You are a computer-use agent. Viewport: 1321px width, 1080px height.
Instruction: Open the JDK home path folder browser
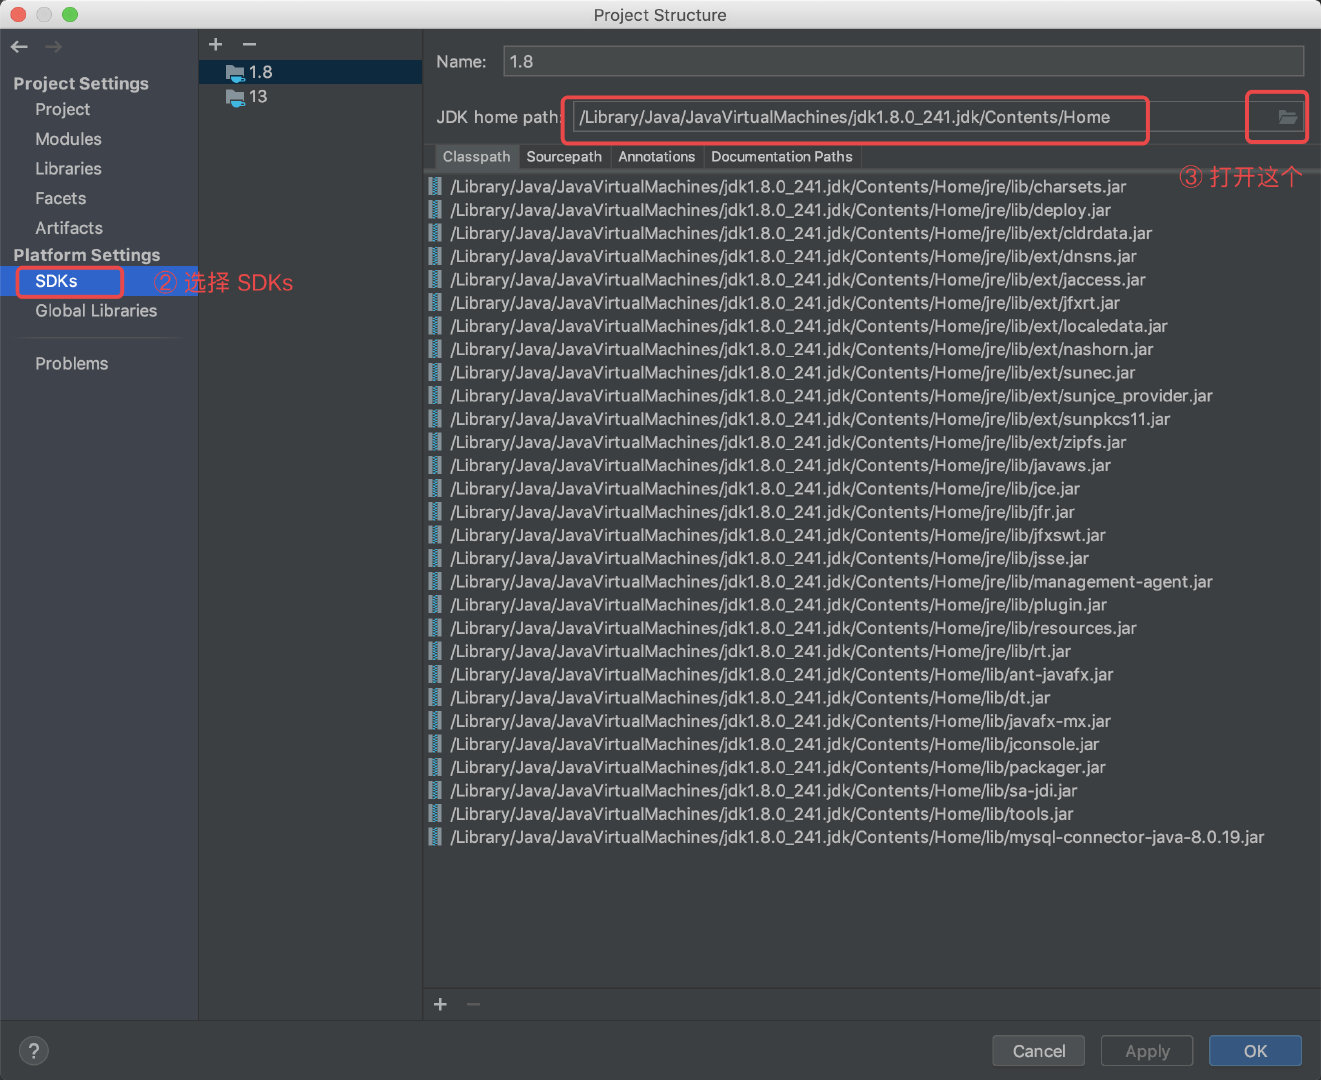(x=1288, y=117)
